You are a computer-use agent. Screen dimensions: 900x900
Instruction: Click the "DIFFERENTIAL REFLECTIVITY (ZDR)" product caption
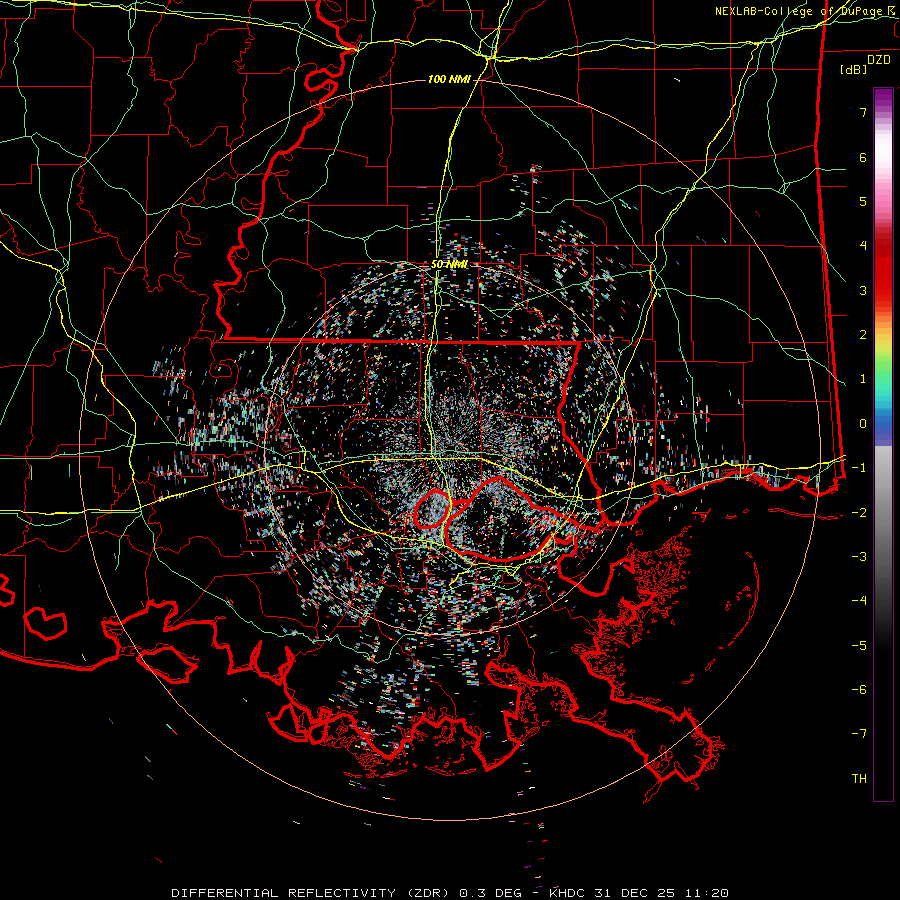312,893
